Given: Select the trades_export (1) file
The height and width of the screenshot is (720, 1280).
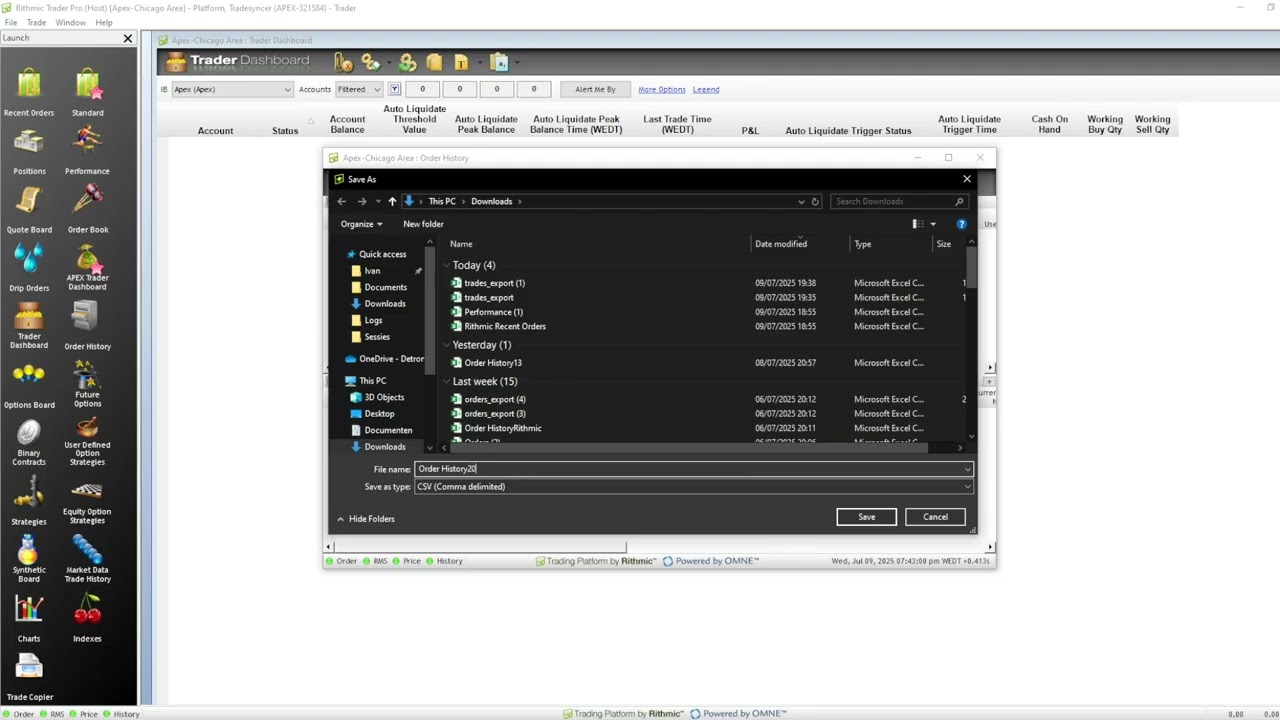Looking at the screenshot, I should (x=494, y=283).
